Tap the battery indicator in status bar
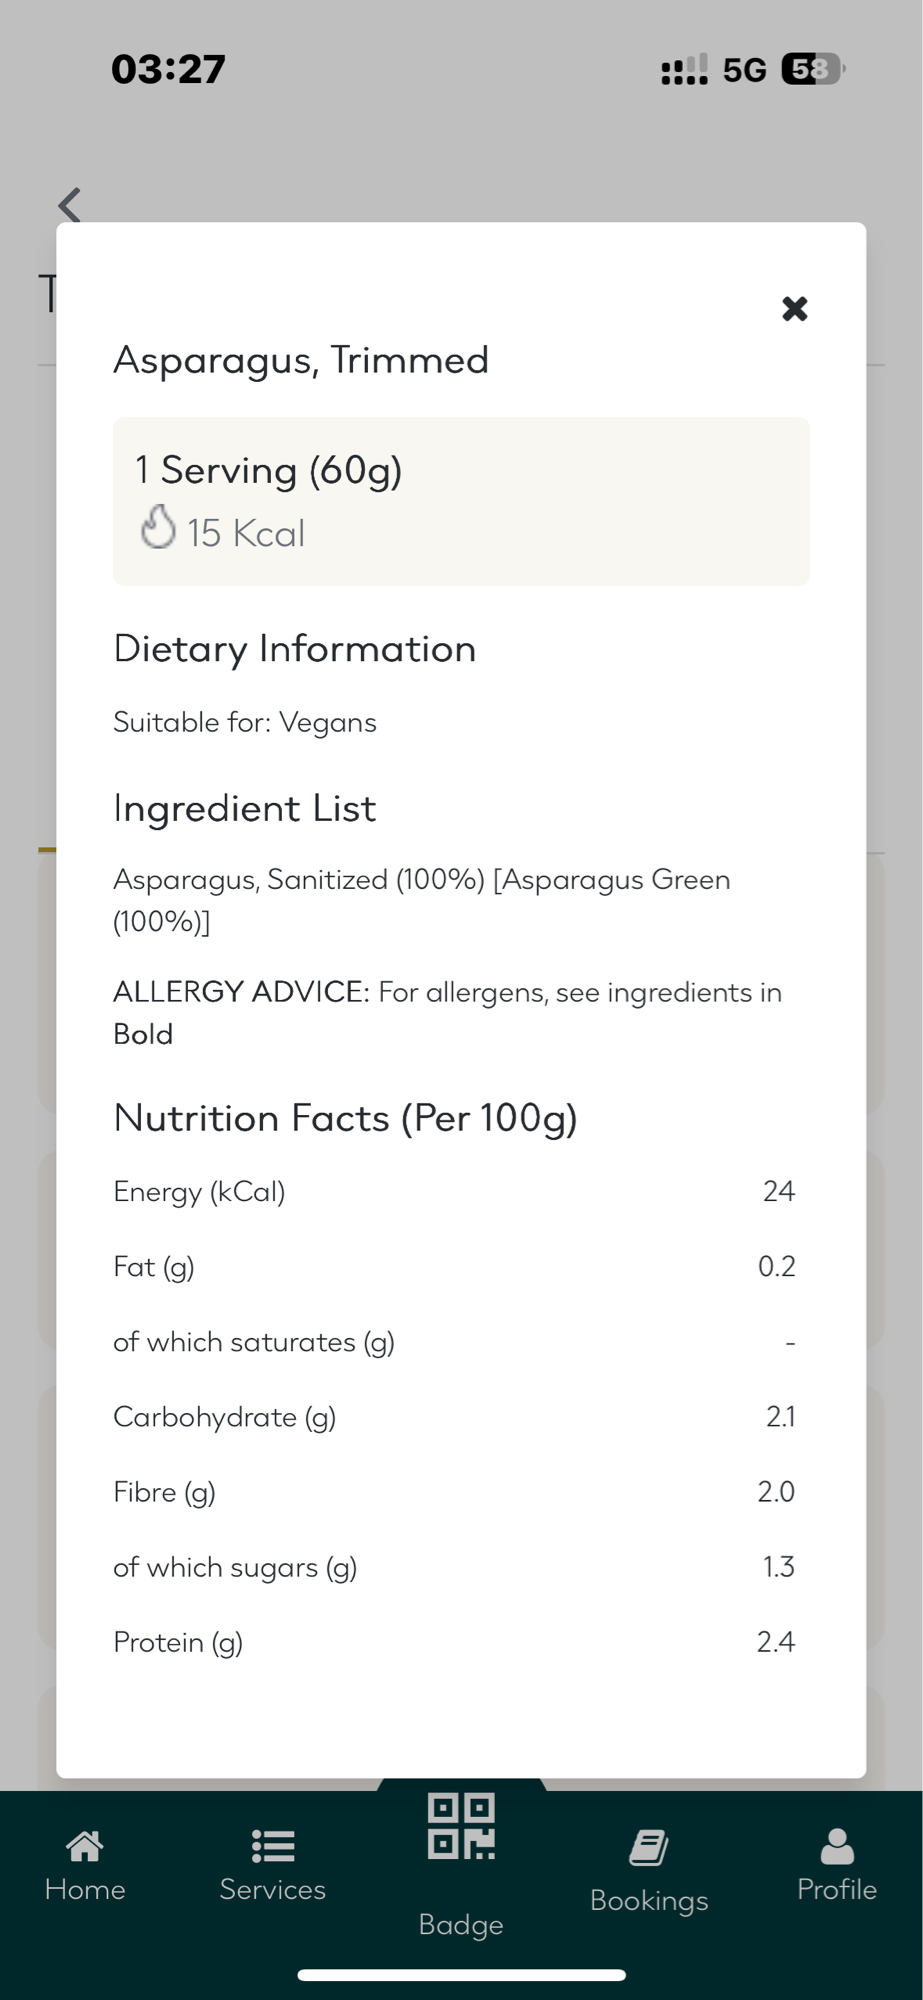The image size is (923, 2000). click(812, 69)
